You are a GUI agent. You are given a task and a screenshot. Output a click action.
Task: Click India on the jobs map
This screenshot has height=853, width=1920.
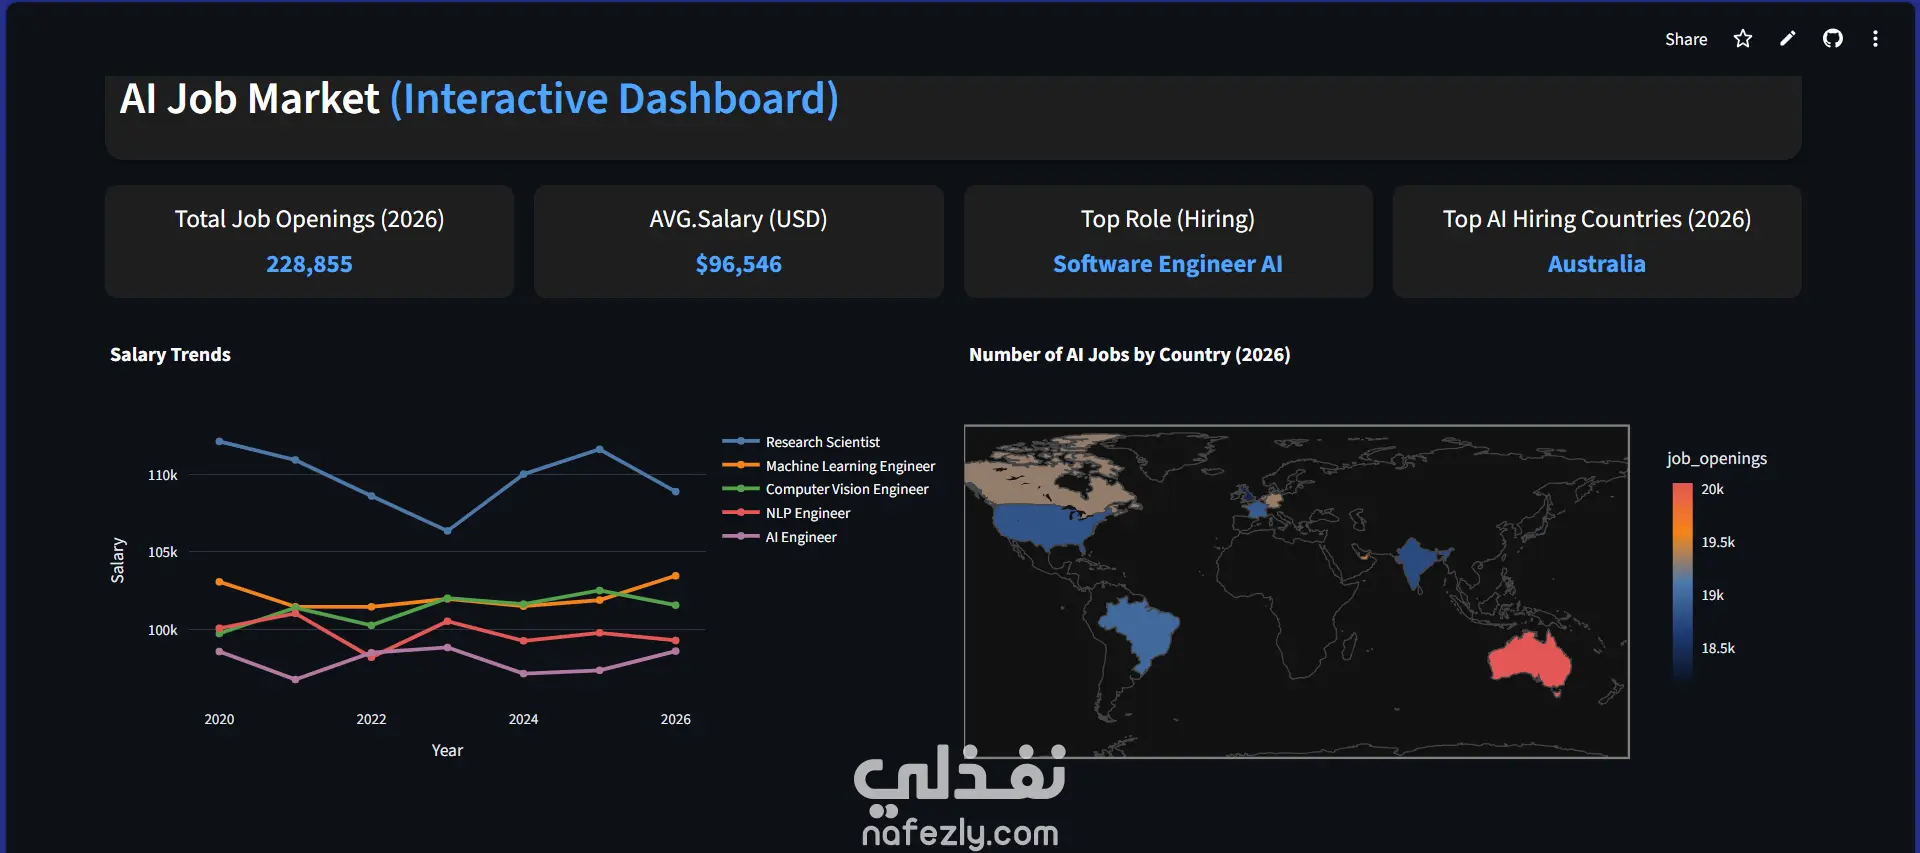[x=1415, y=561]
